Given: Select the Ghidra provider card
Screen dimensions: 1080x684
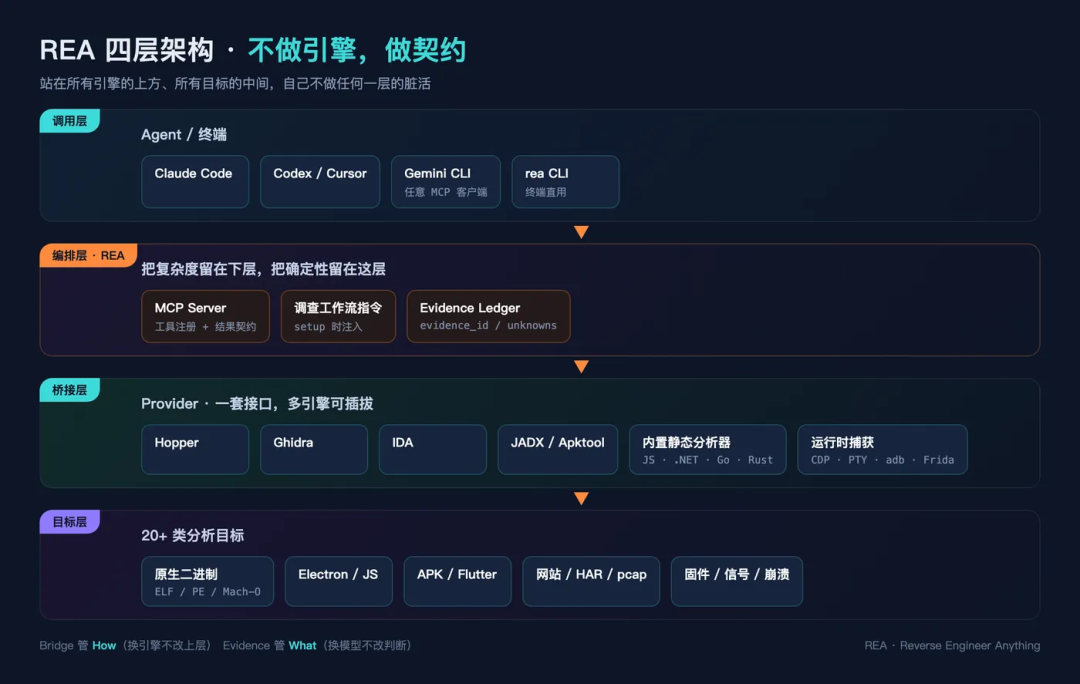Looking at the screenshot, I should (x=314, y=449).
